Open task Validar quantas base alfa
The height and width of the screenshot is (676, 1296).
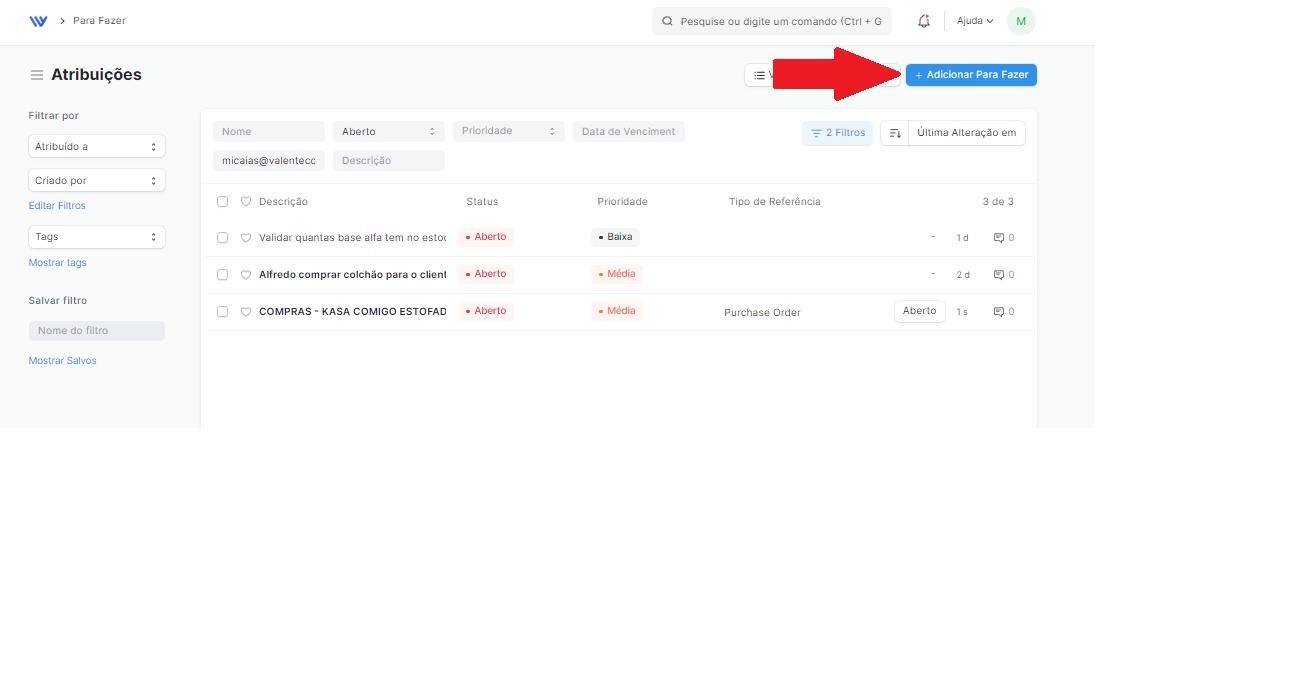tap(352, 238)
